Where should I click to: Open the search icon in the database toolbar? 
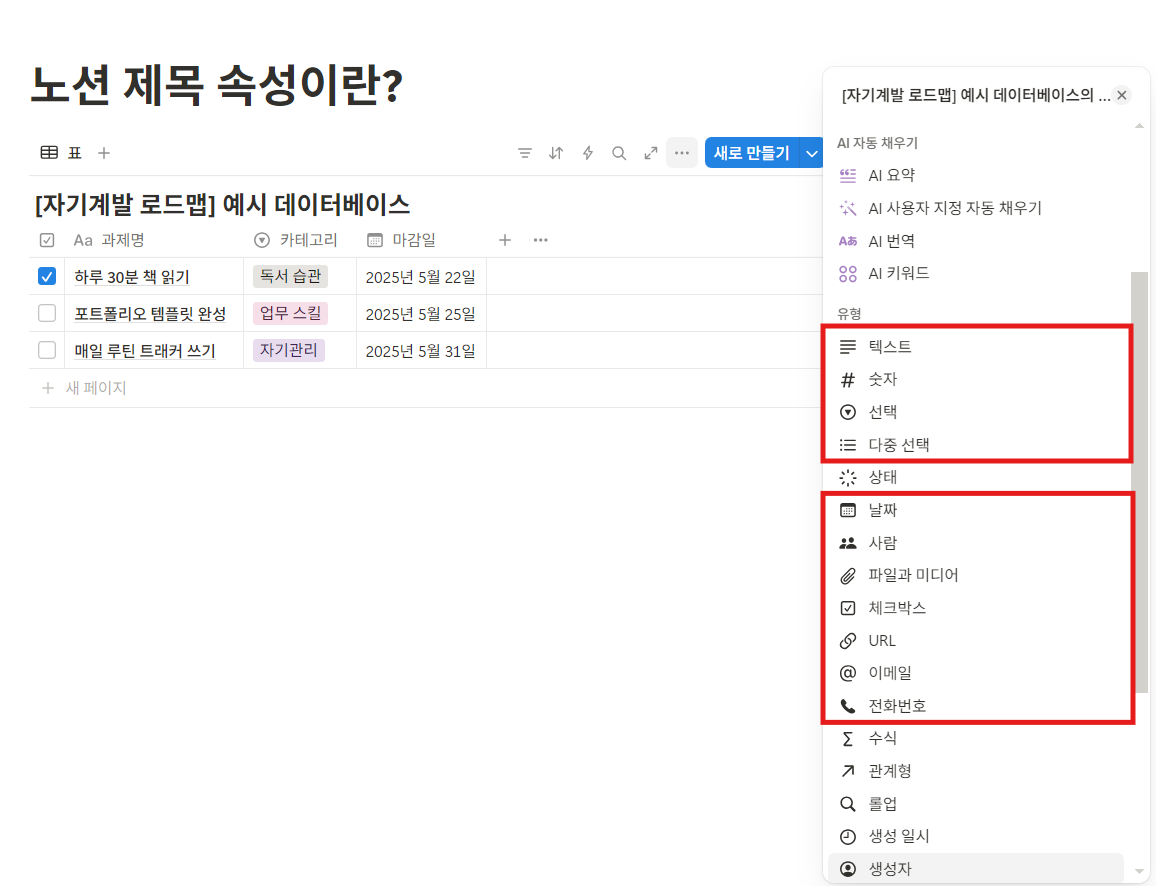(x=619, y=152)
